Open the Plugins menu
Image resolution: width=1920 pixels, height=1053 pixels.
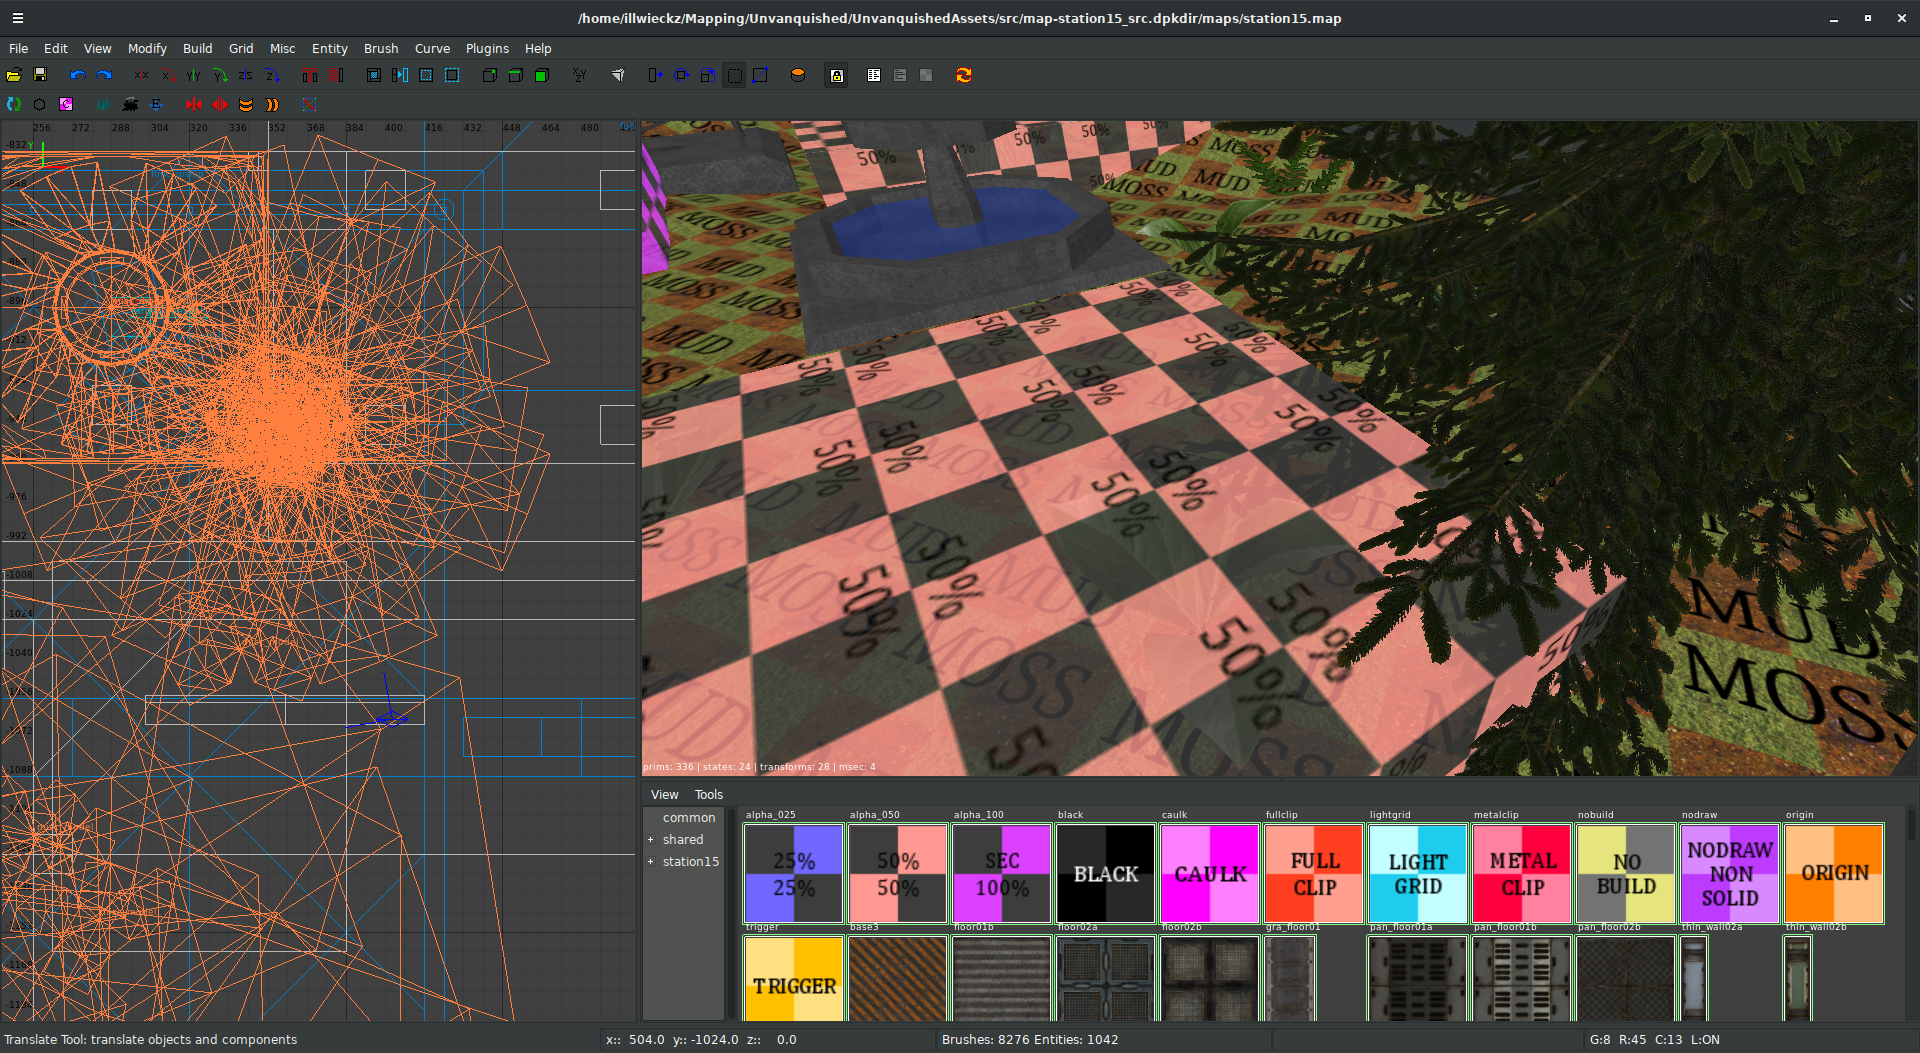click(x=487, y=48)
